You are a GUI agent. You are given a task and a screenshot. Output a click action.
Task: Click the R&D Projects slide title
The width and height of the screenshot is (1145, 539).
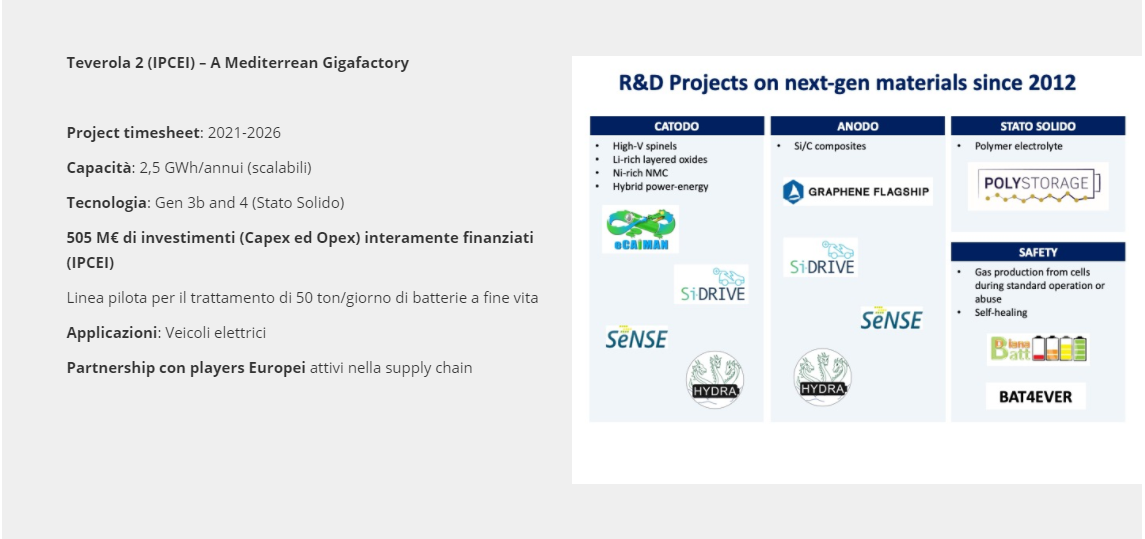tap(847, 83)
